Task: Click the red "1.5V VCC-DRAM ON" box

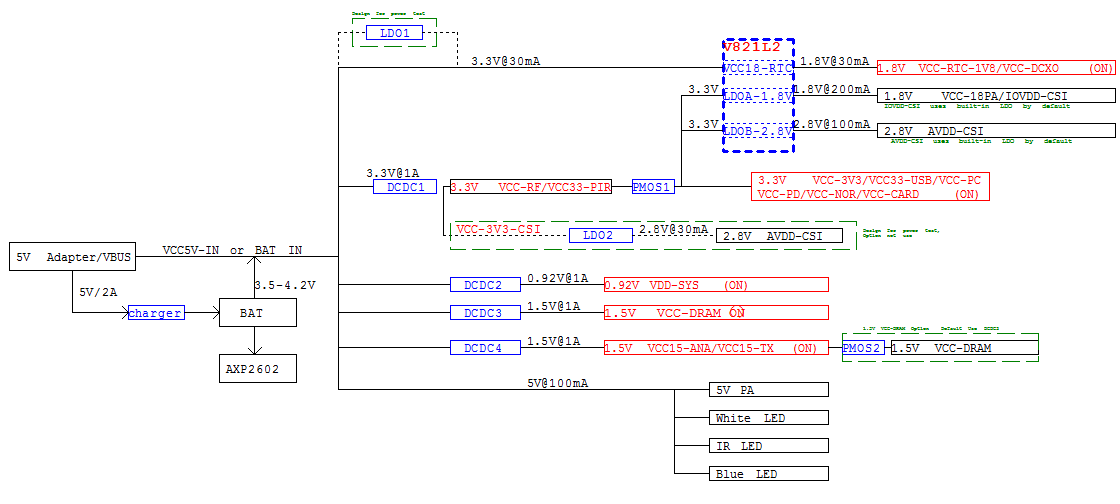Action: [x=716, y=313]
